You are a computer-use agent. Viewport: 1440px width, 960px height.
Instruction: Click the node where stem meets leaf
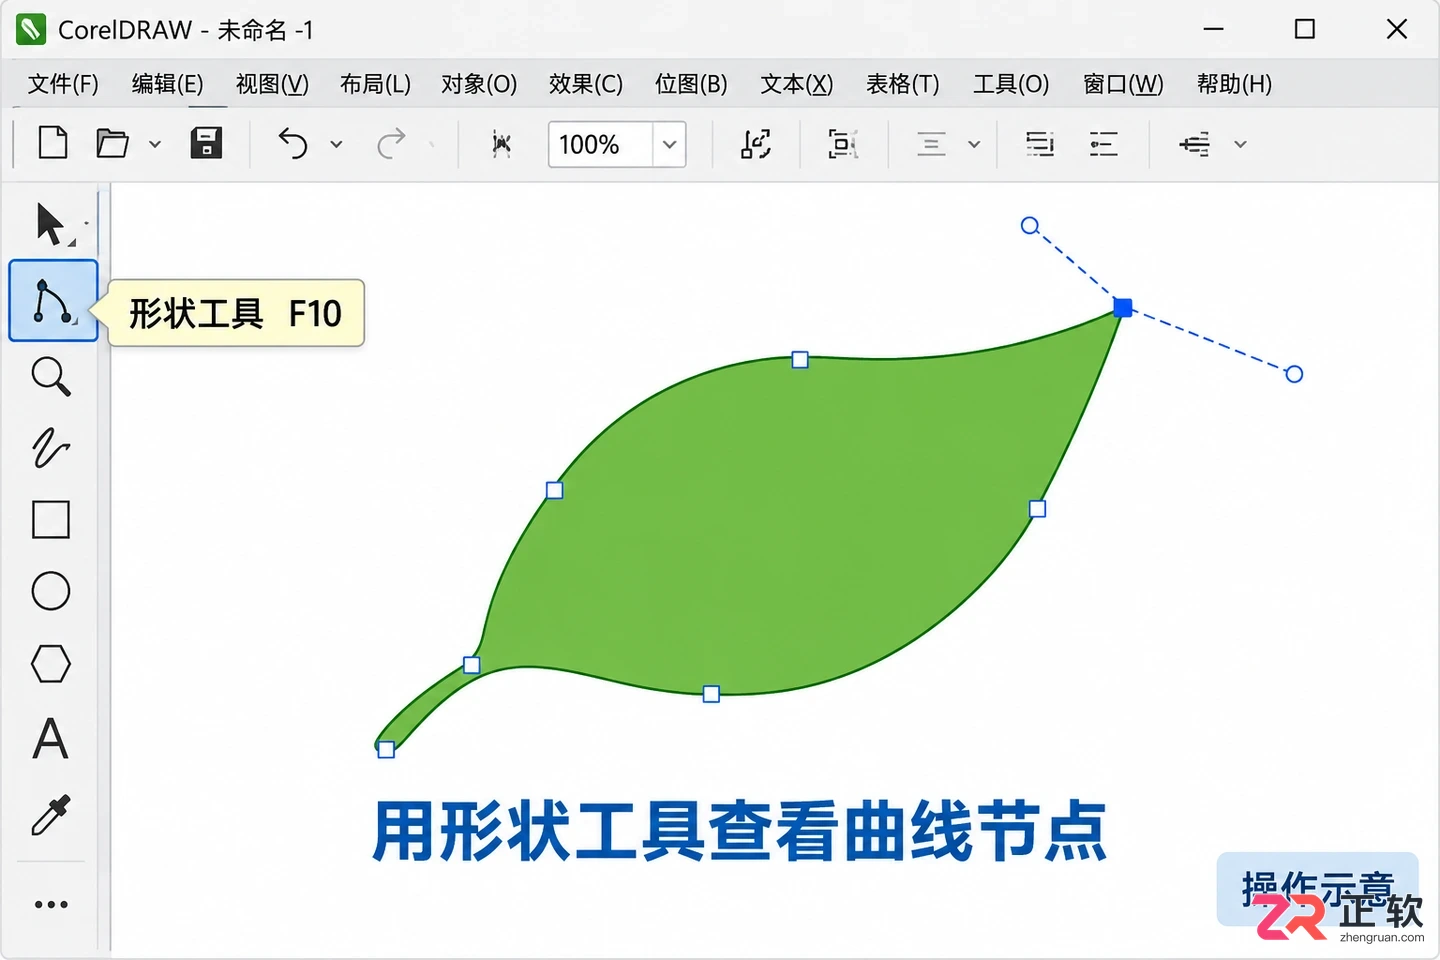tap(472, 665)
